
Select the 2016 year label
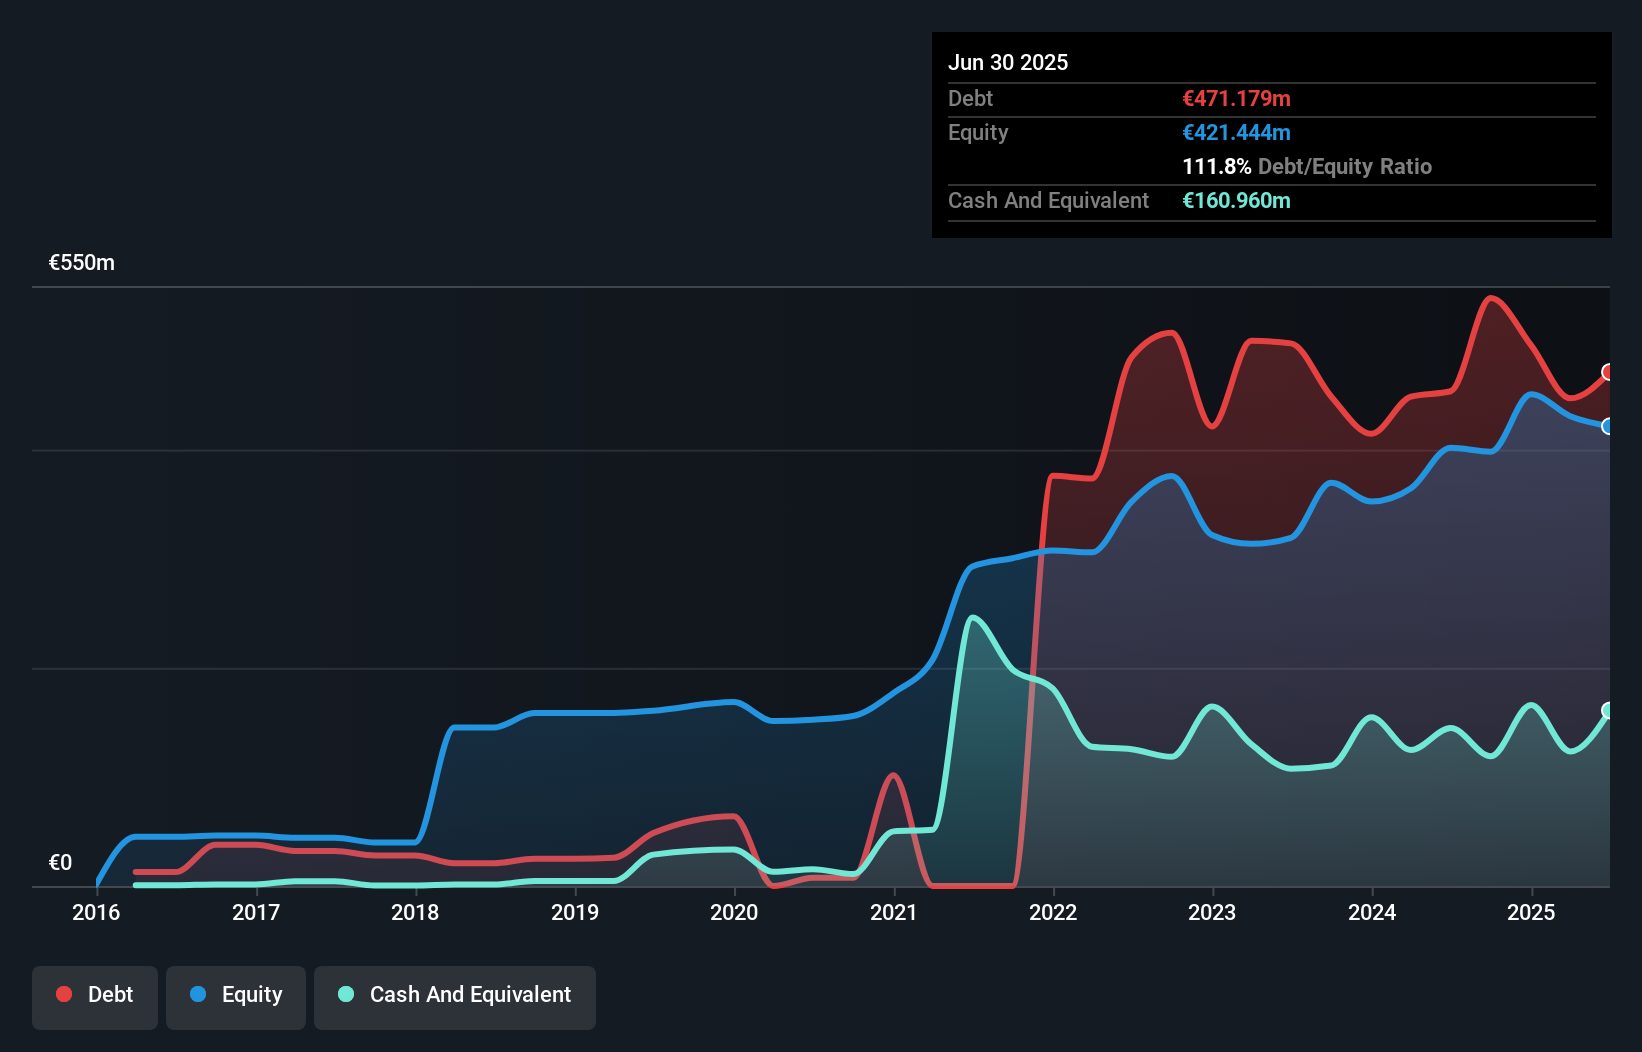pyautogui.click(x=95, y=913)
